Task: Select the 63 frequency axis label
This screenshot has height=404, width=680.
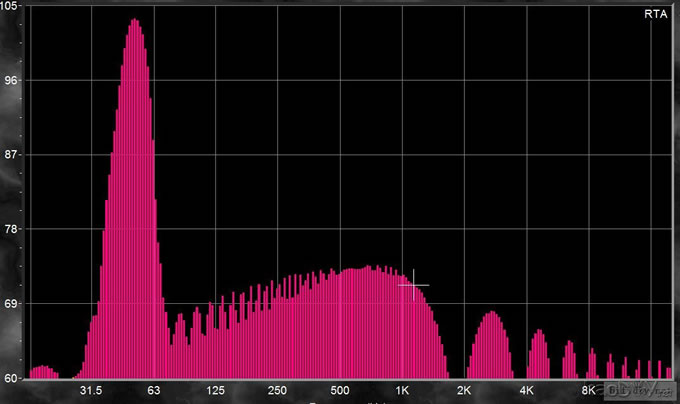Action: pos(154,390)
